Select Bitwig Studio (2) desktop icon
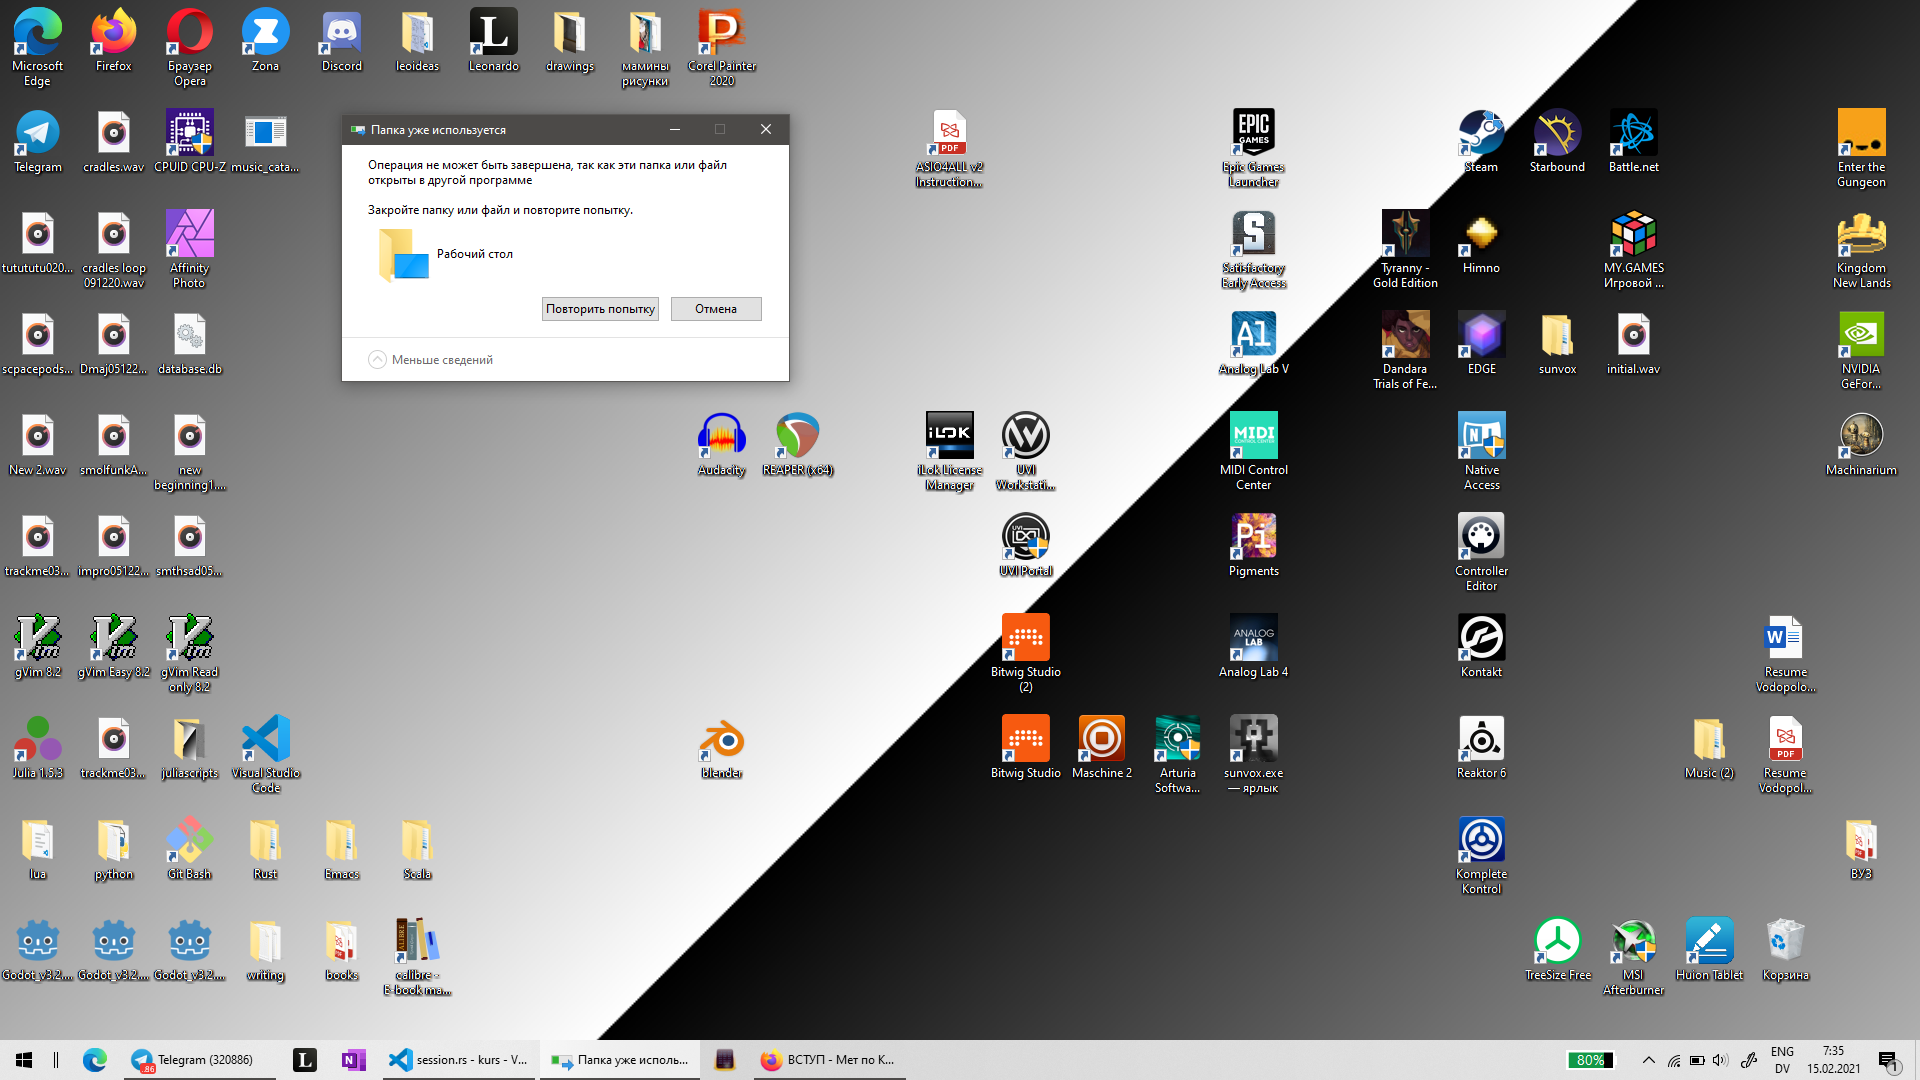The image size is (1920, 1080). (x=1026, y=653)
